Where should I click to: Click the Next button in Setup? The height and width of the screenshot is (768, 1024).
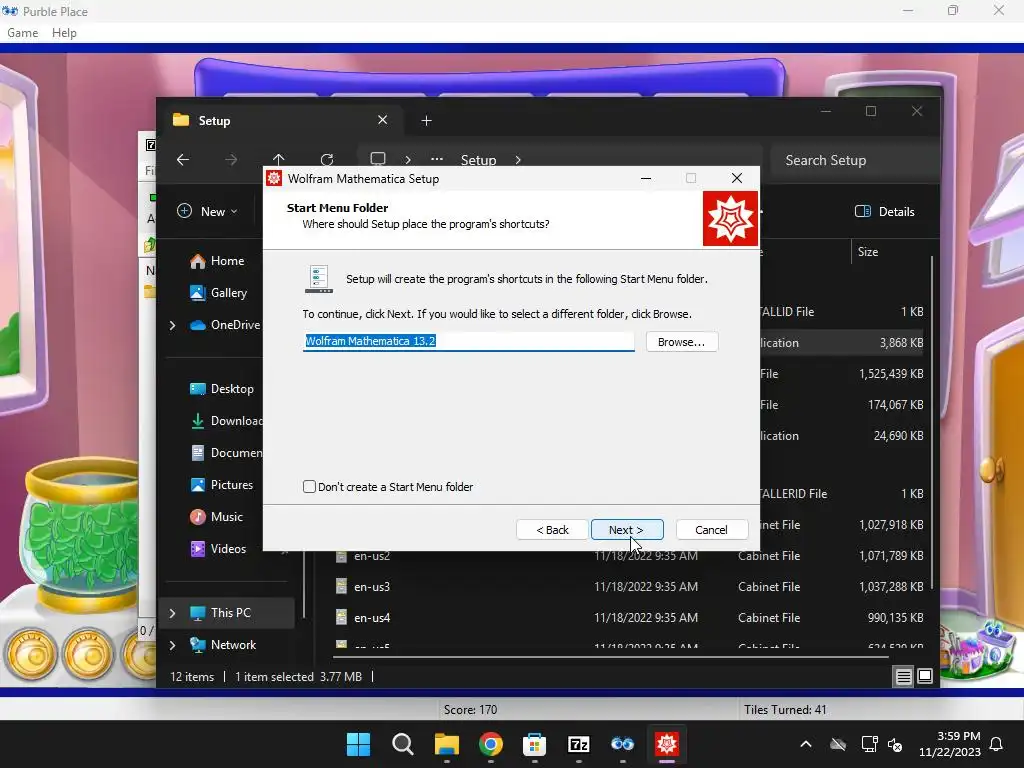click(627, 530)
